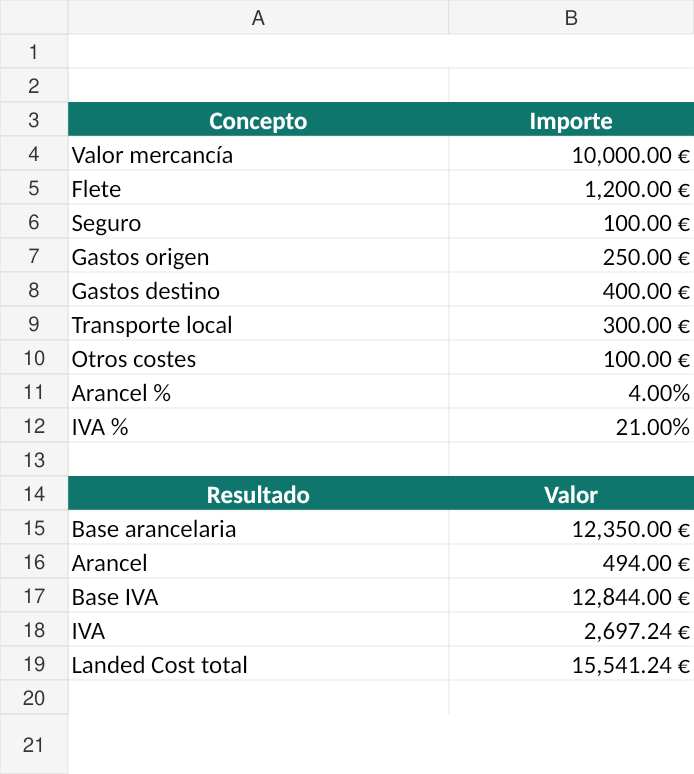This screenshot has height=774, width=694.
Task: Select the 'Base arancelaria' cell
Action: tap(258, 528)
